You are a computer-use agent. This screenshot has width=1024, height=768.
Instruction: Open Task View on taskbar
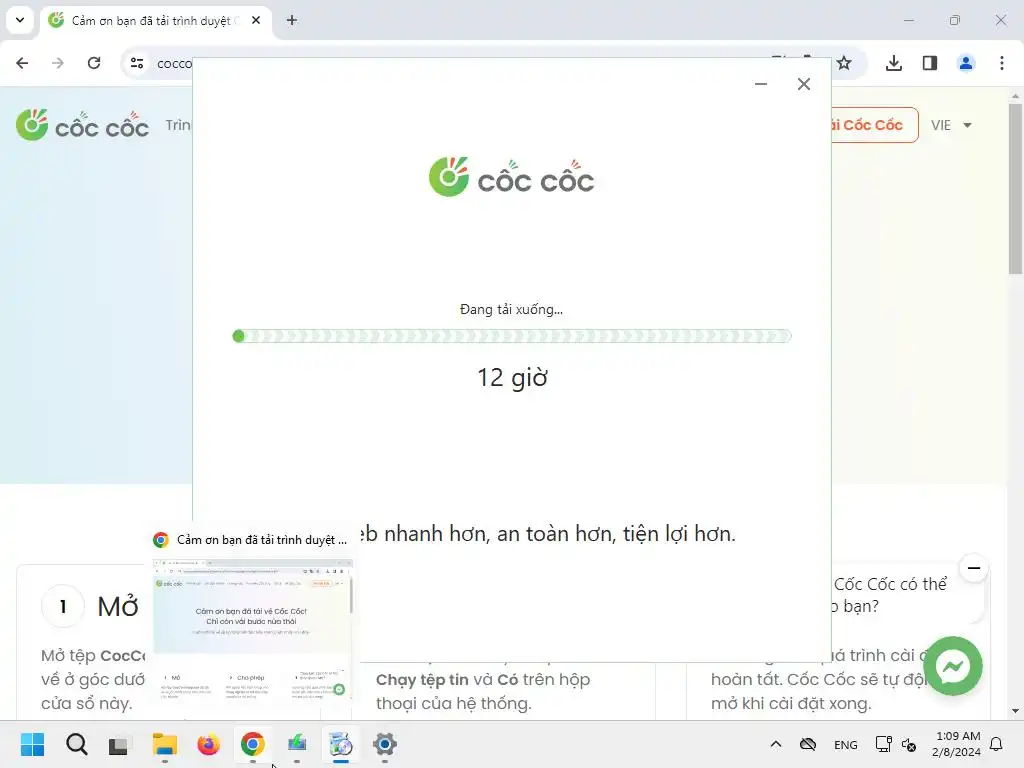pyautogui.click(x=120, y=744)
